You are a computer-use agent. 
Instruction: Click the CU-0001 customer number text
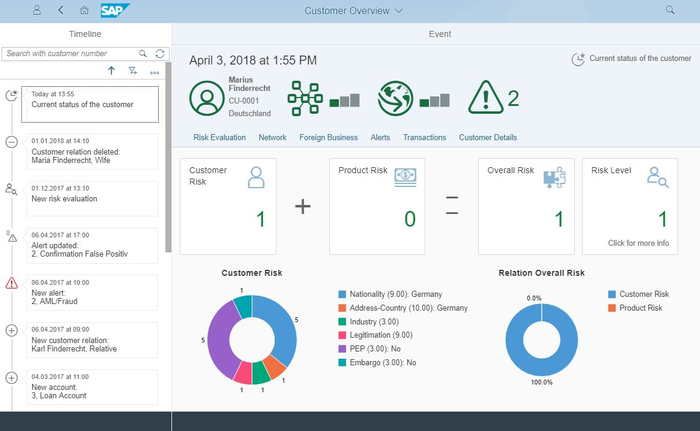coord(244,101)
